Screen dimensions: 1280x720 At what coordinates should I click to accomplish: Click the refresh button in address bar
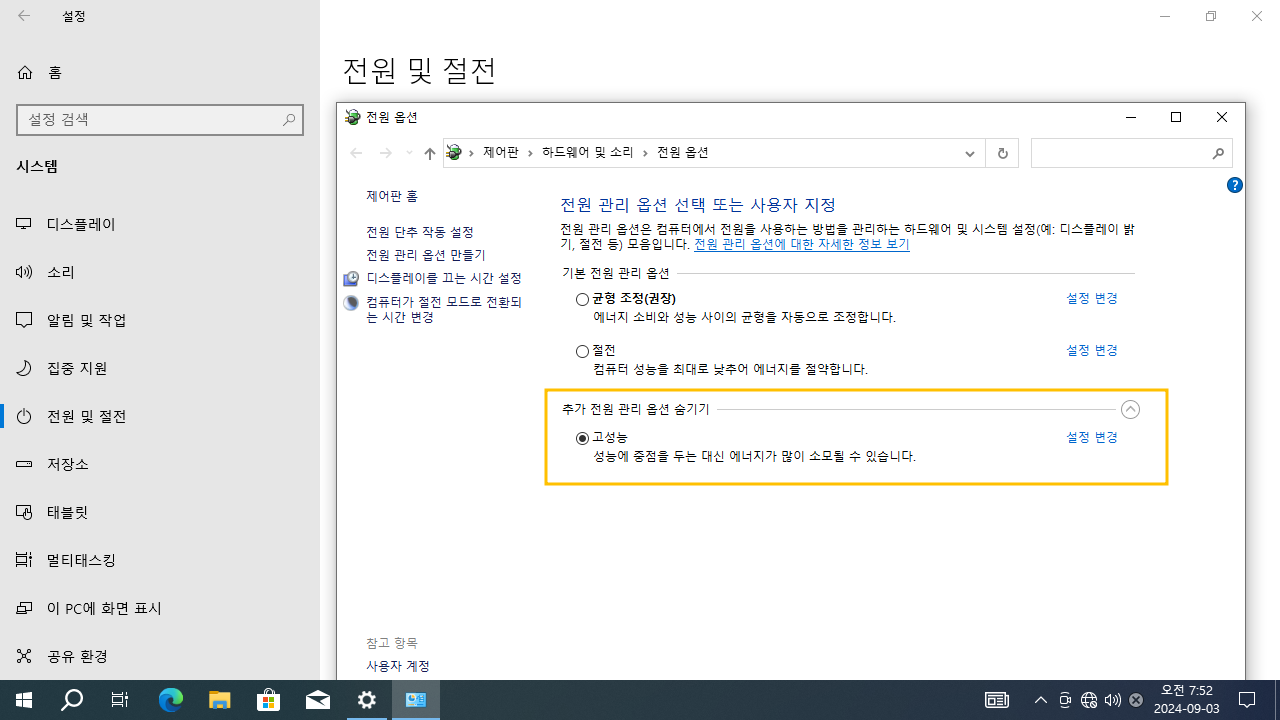[1002, 153]
